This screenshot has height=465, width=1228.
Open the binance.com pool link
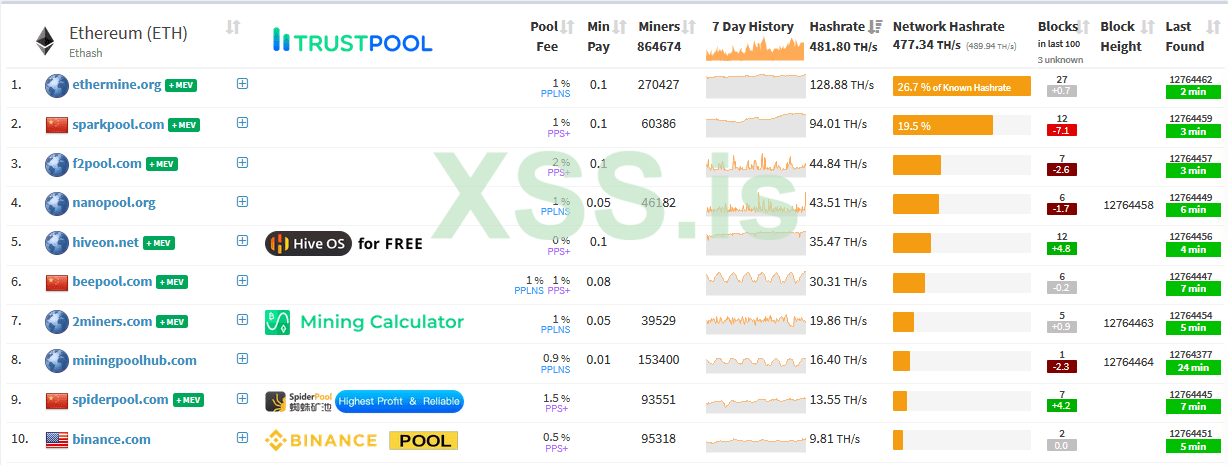112,439
